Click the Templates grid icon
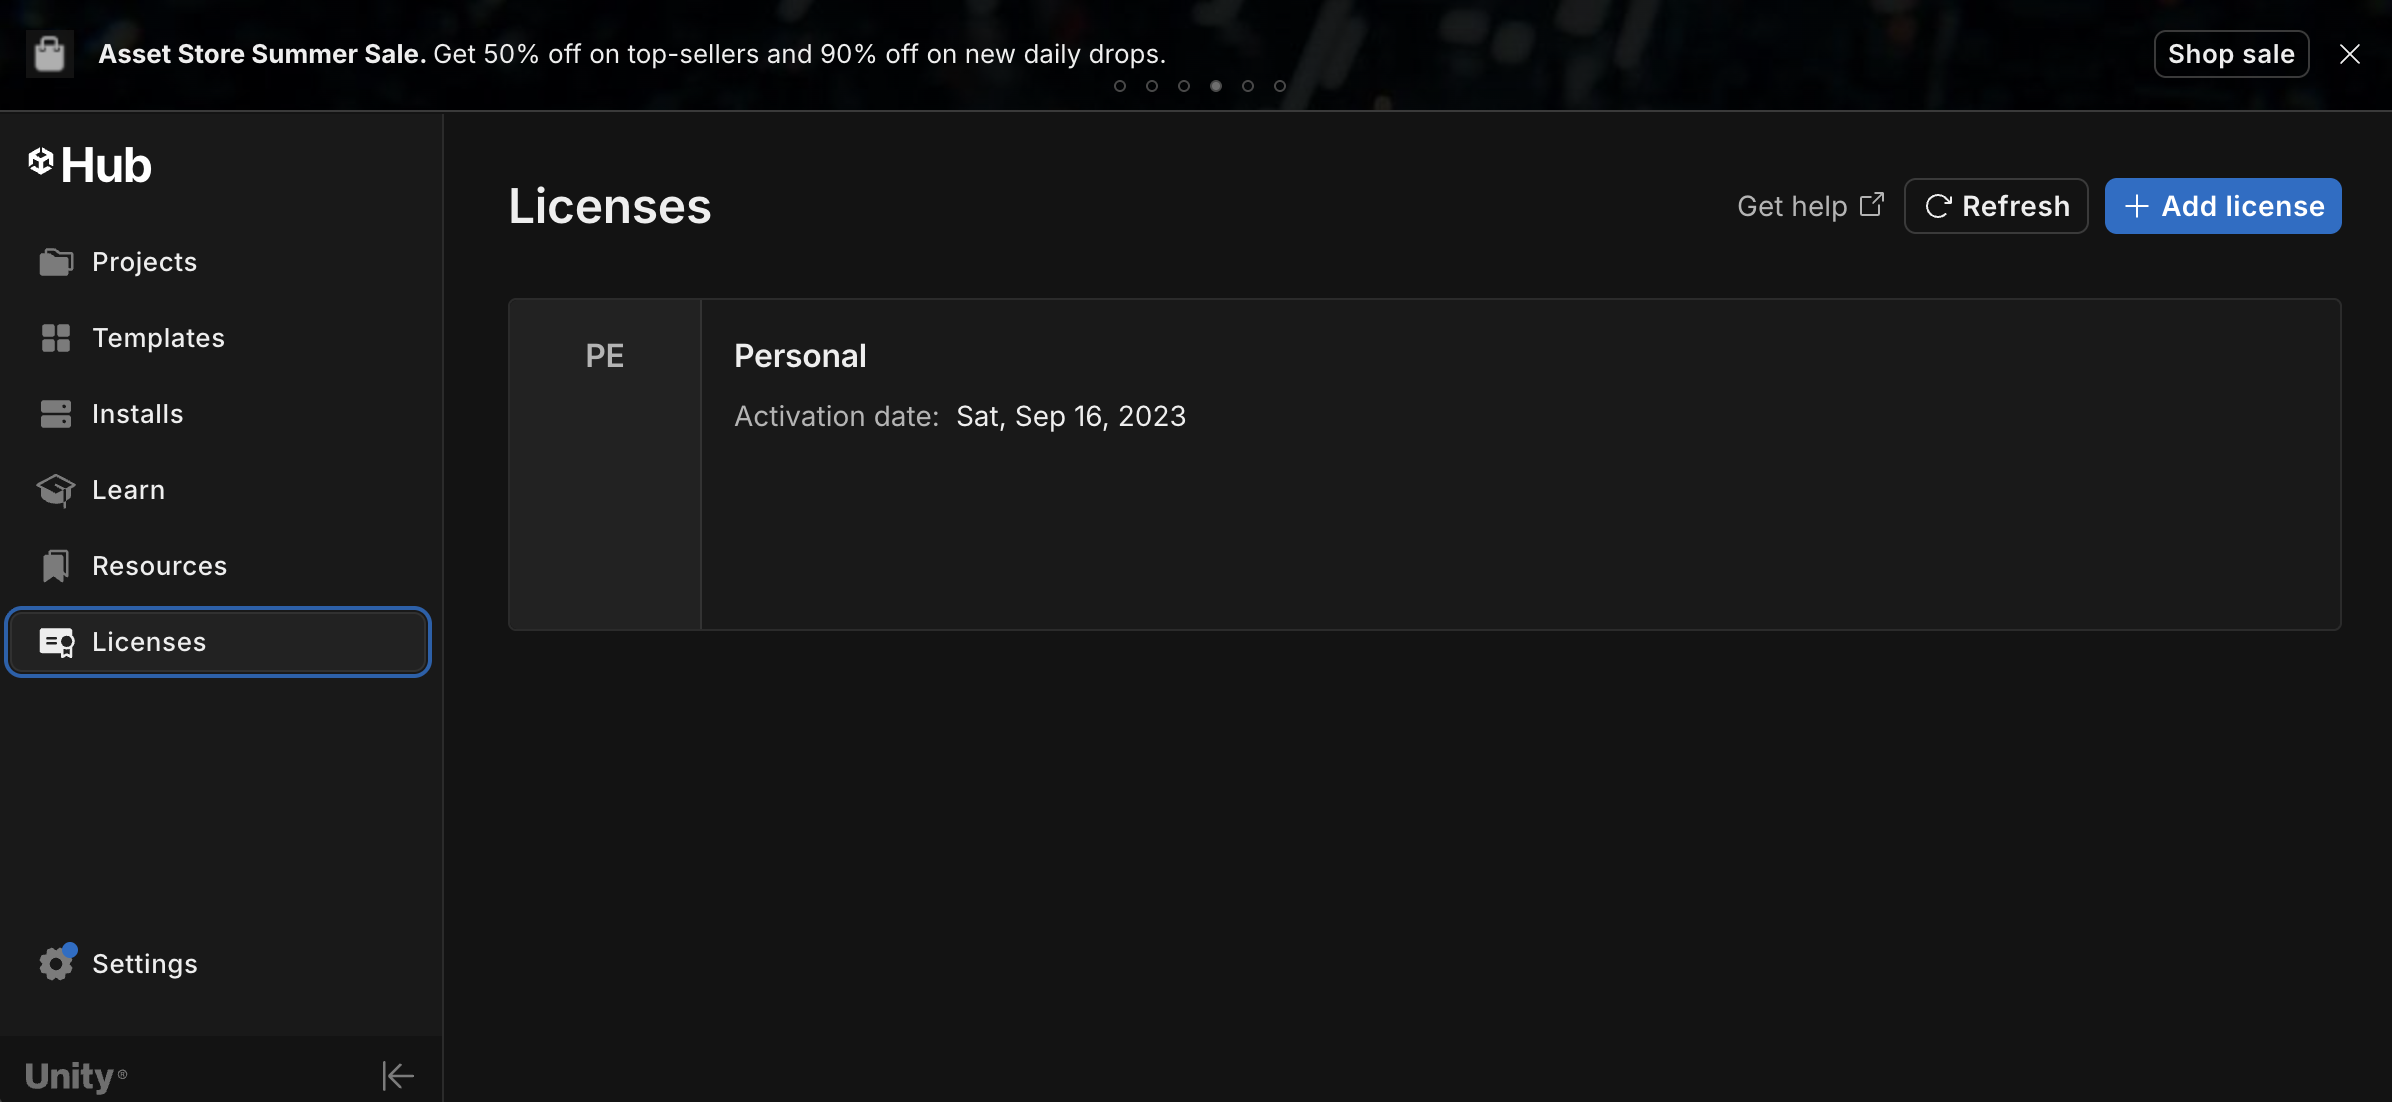2392x1102 pixels. (56, 338)
